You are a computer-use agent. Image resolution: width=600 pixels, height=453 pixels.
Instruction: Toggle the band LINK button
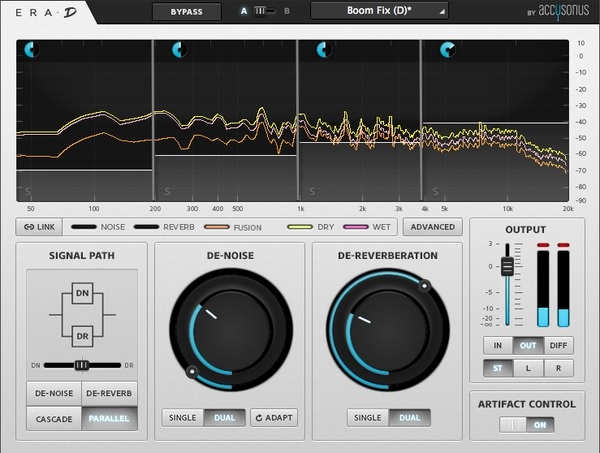tap(40, 227)
